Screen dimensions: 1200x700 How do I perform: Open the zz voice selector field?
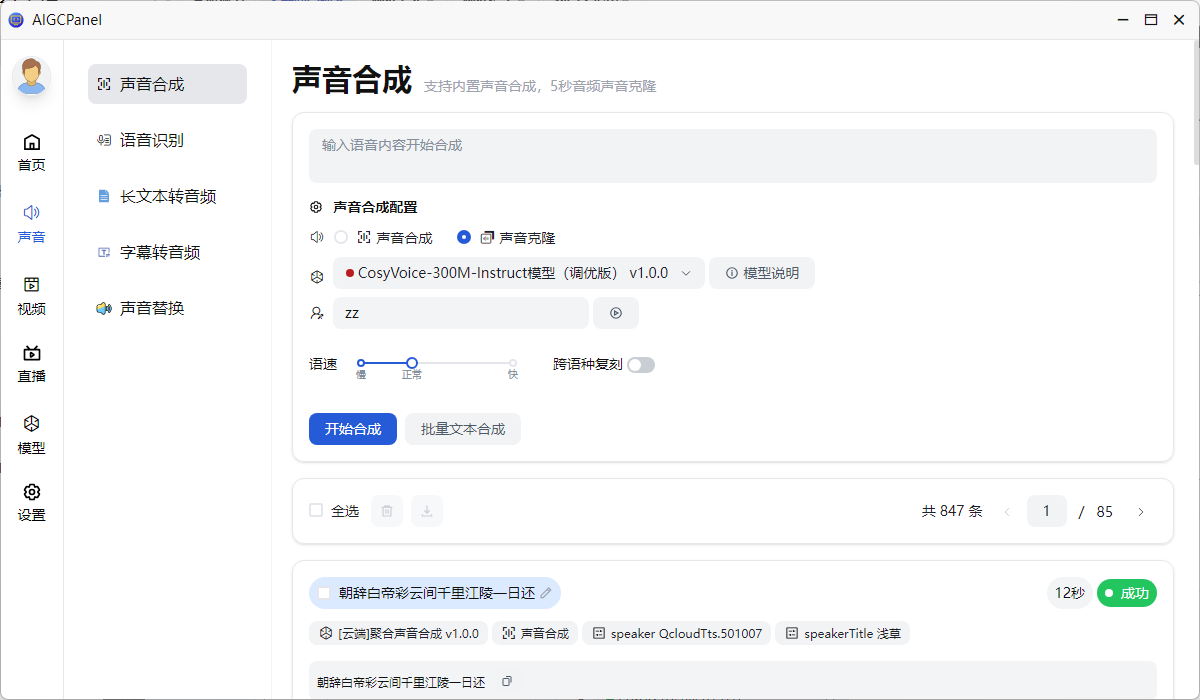(x=461, y=313)
